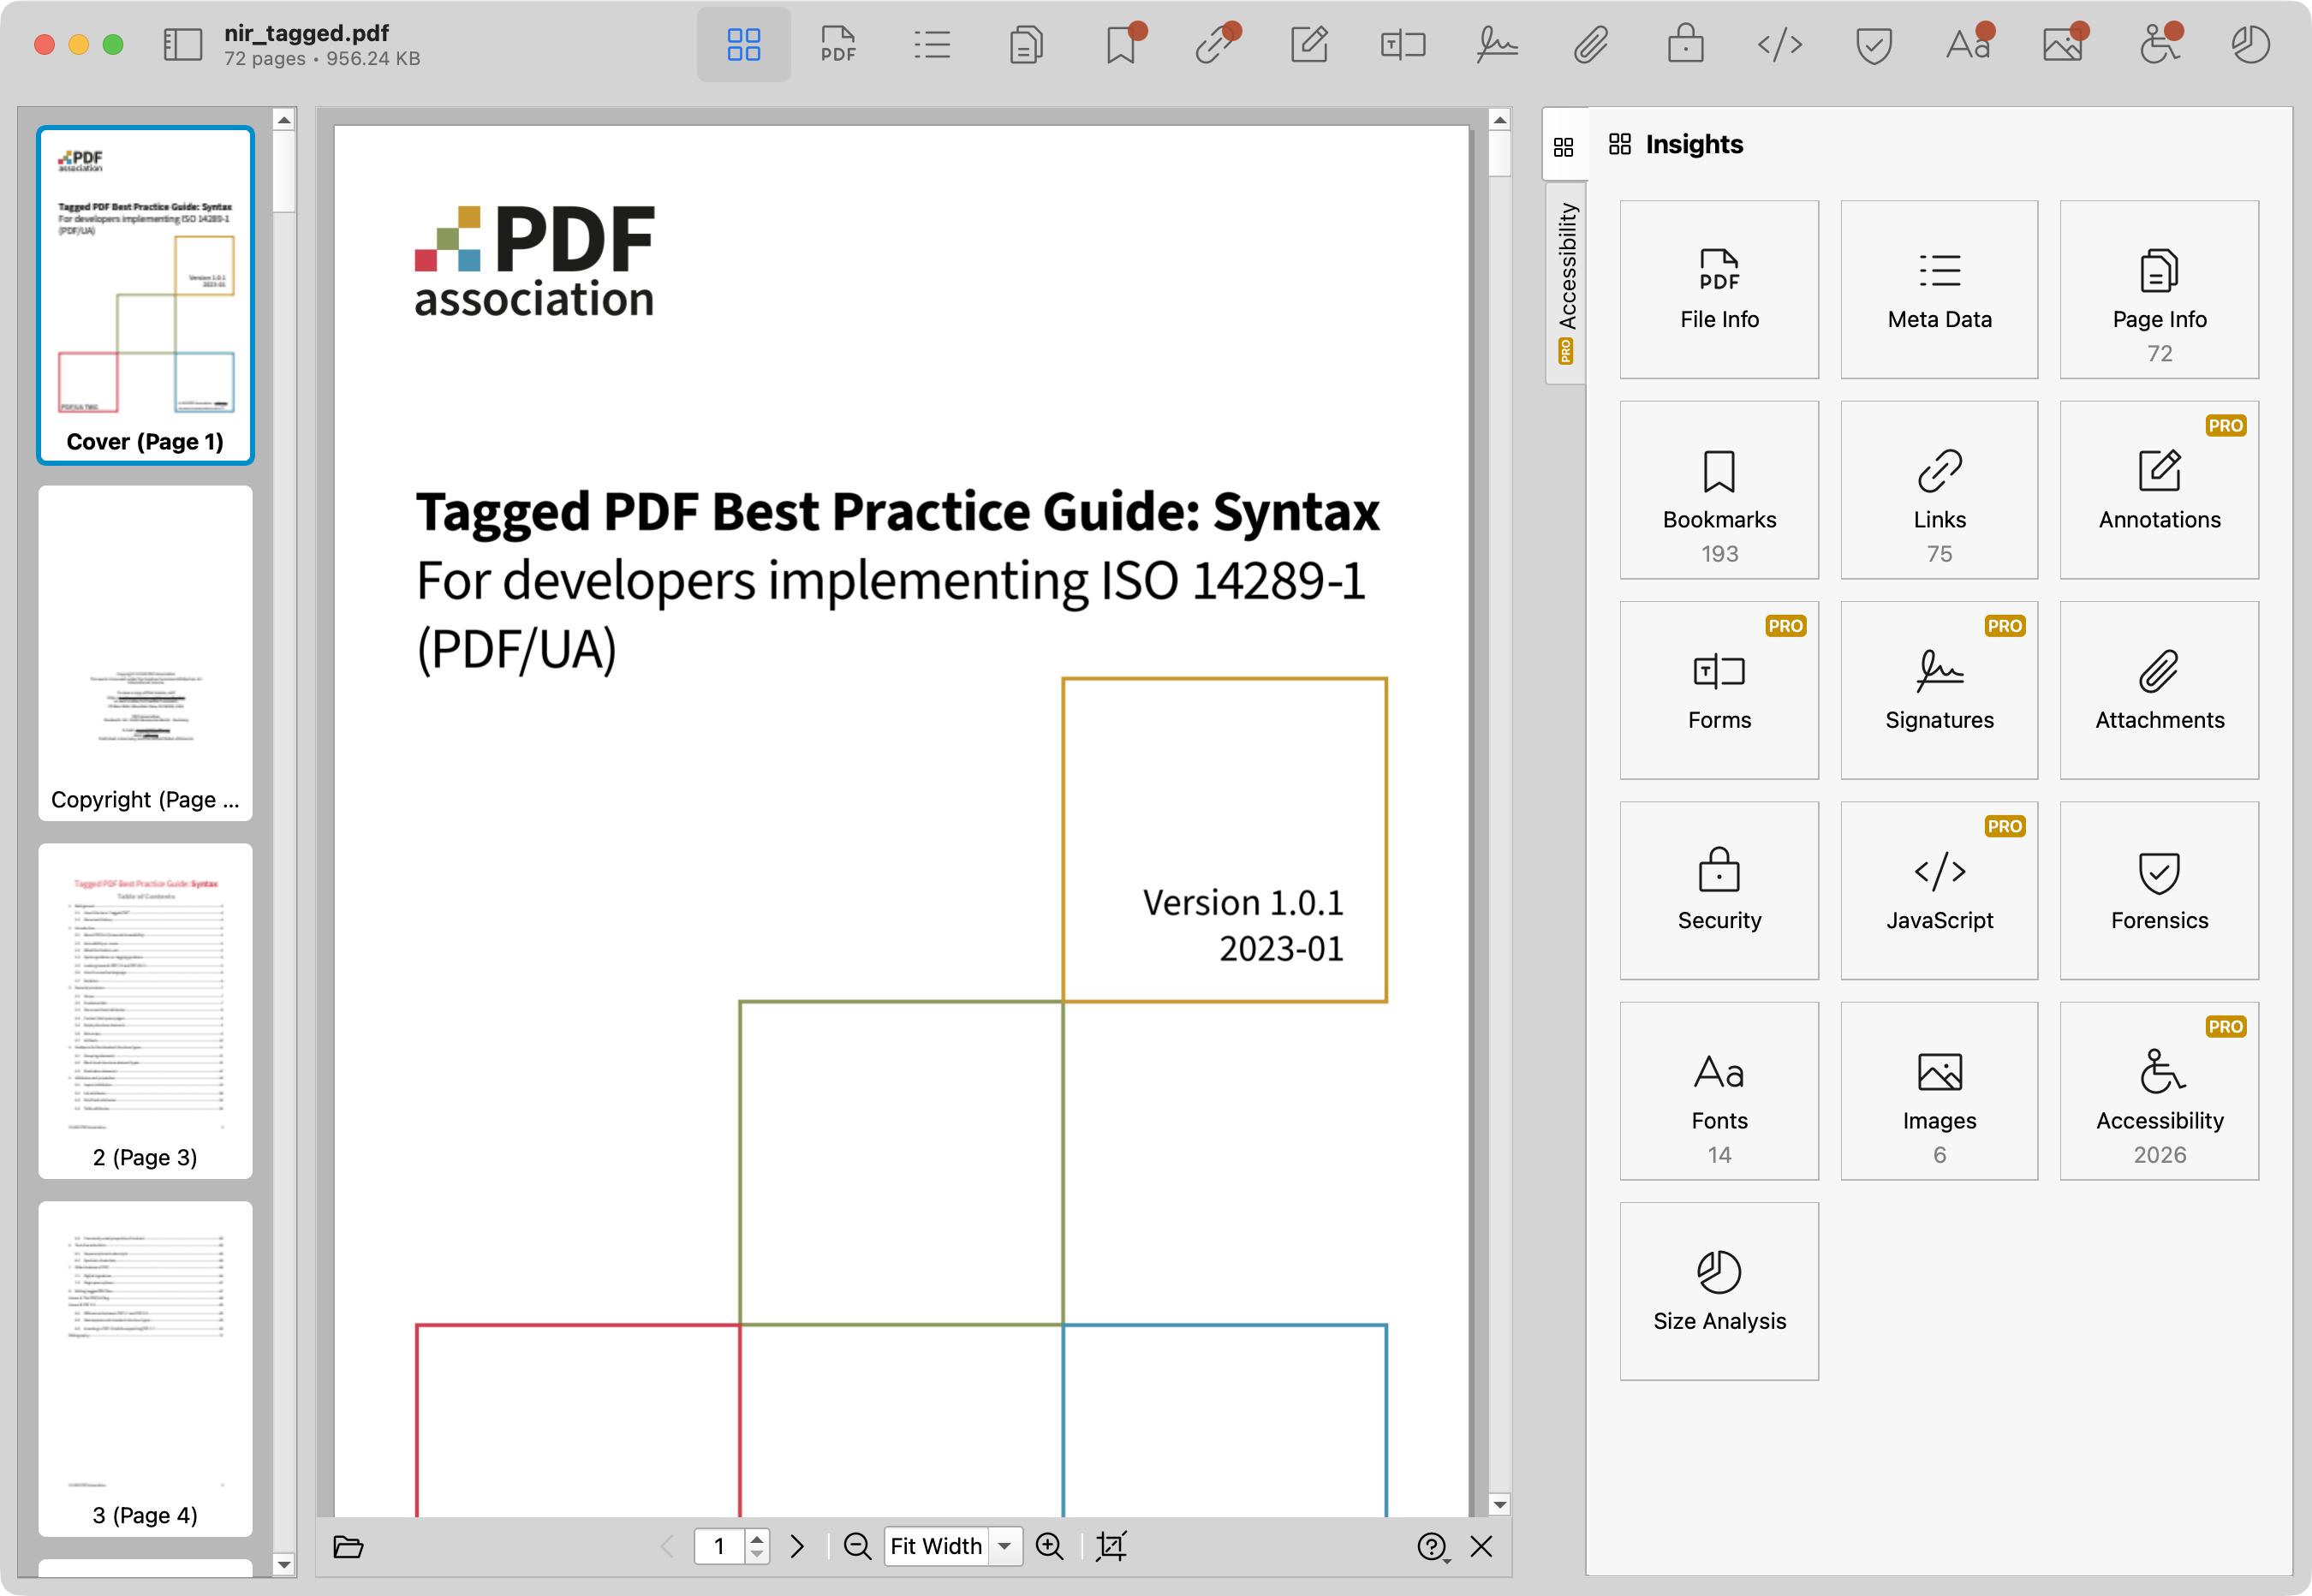Viewport: 2312px width, 1596px height.
Task: Open the Forms PRO card
Action: click(1719, 690)
